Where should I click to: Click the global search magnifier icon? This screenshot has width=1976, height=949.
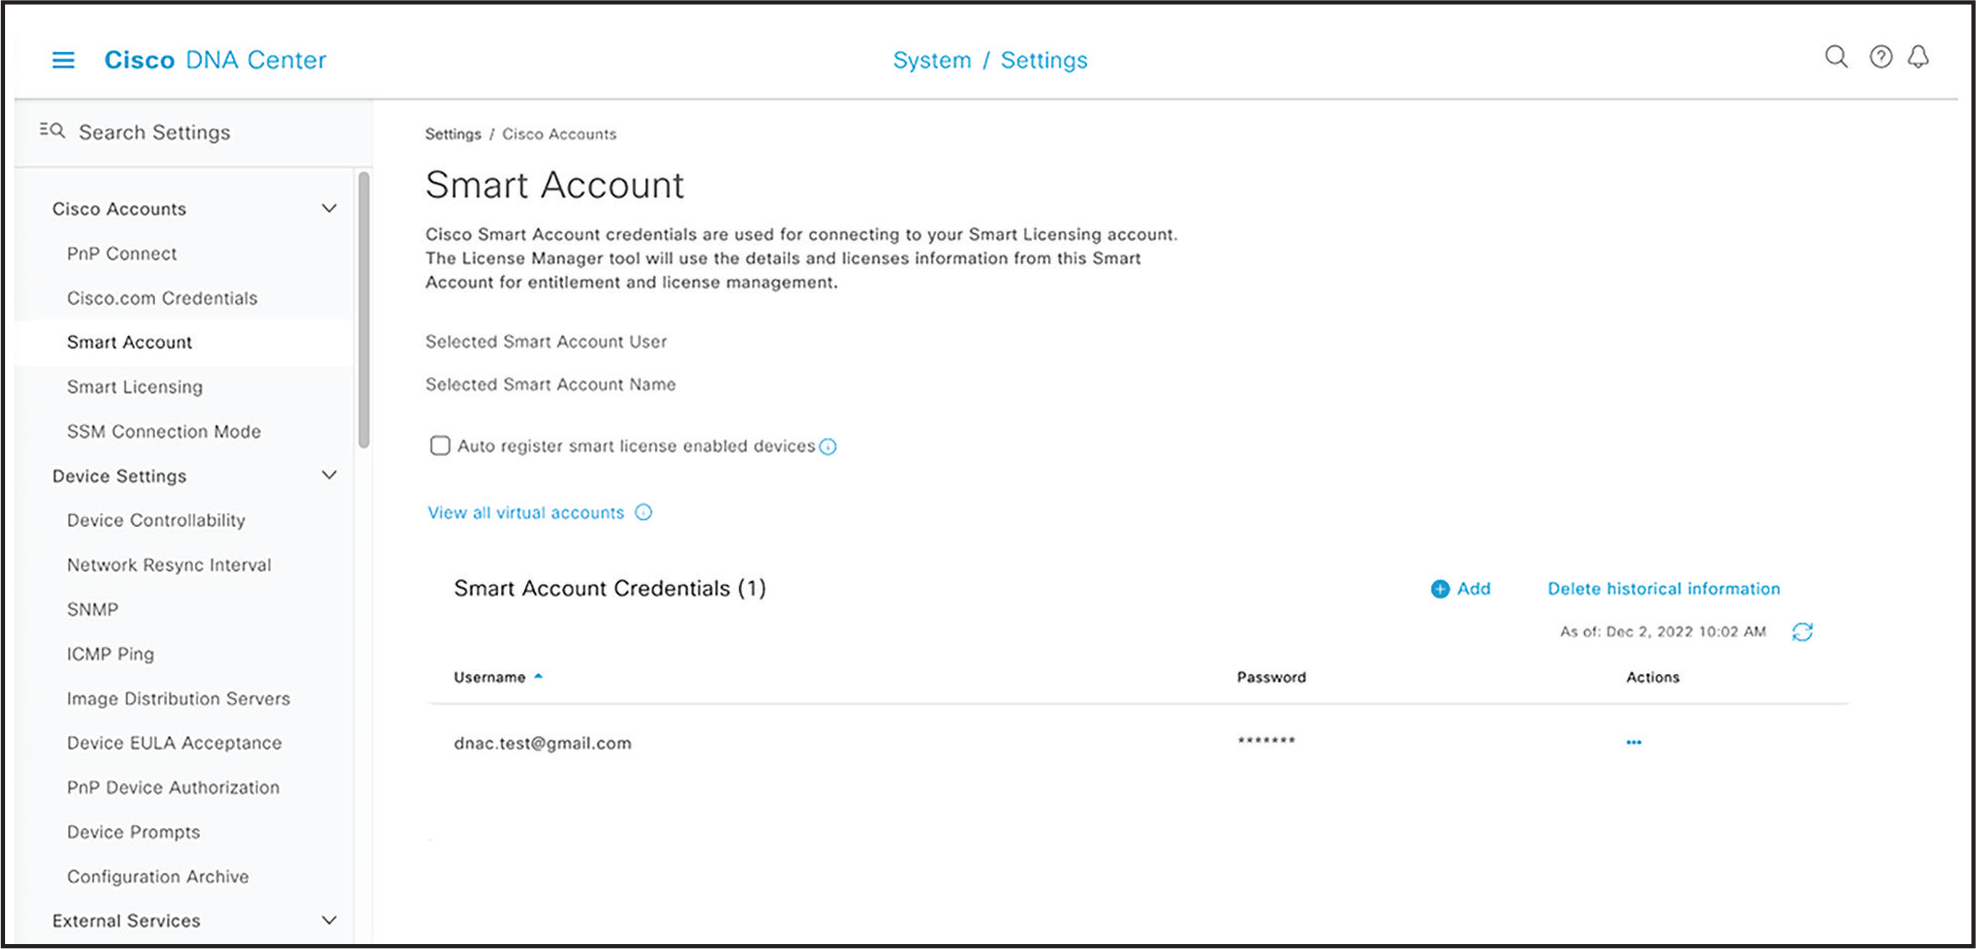[1836, 57]
